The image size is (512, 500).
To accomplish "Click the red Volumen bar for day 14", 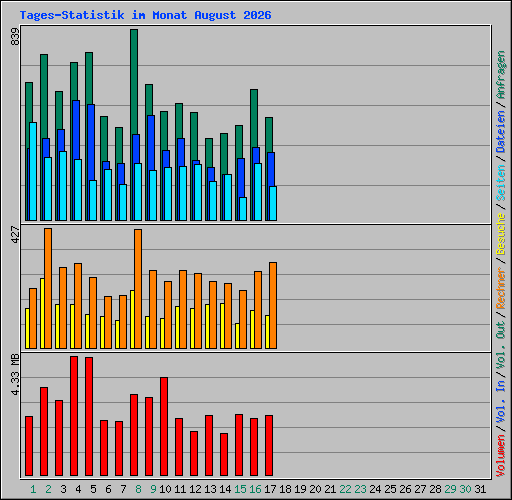I will click(x=224, y=455).
